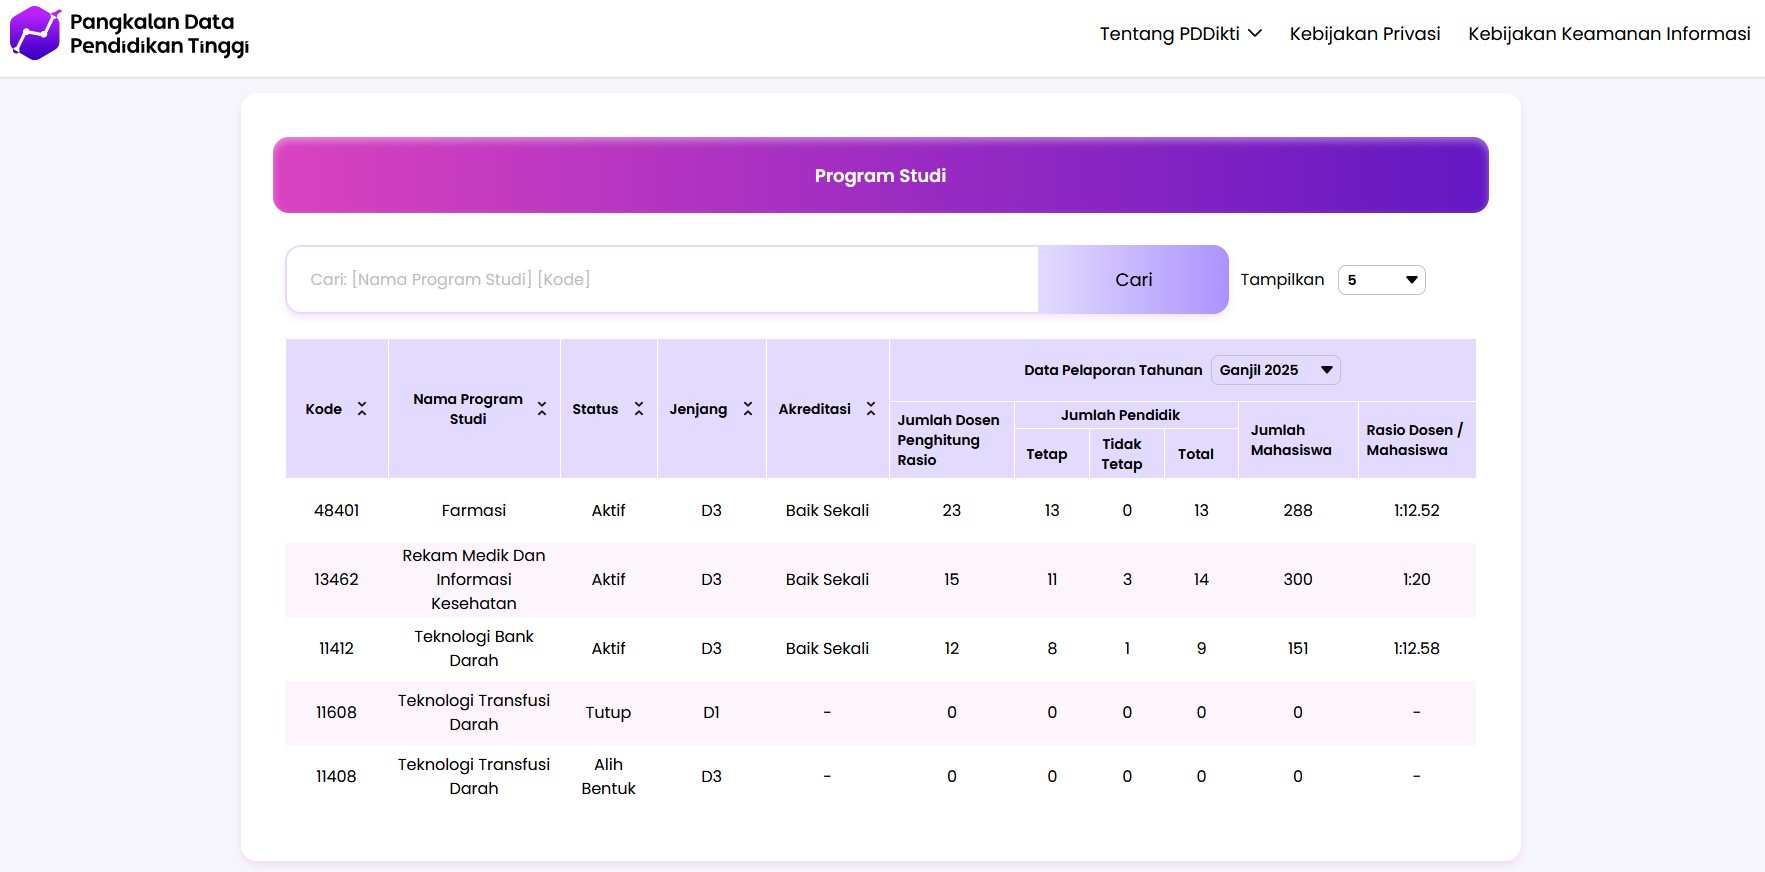
Task: Click the Teknologi Bank Darah program name
Action: coord(473,649)
